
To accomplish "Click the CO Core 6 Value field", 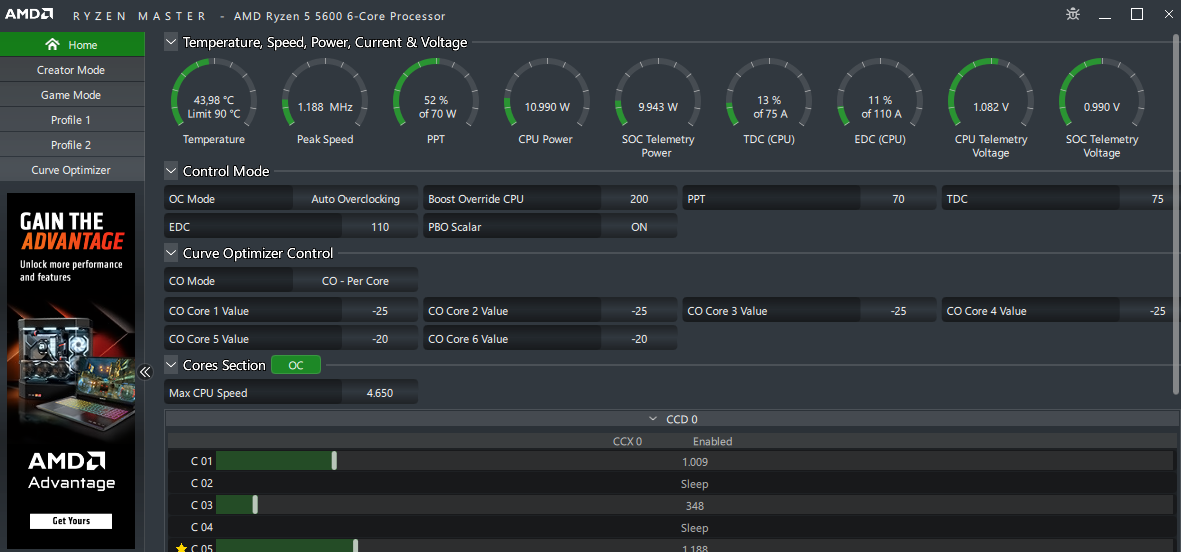I will (x=550, y=338).
